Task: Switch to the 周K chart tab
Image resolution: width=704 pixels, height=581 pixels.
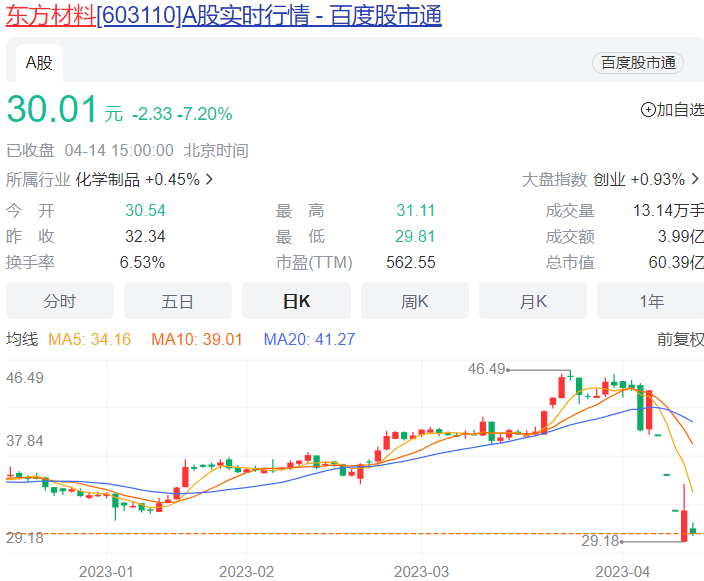Action: coord(415,301)
